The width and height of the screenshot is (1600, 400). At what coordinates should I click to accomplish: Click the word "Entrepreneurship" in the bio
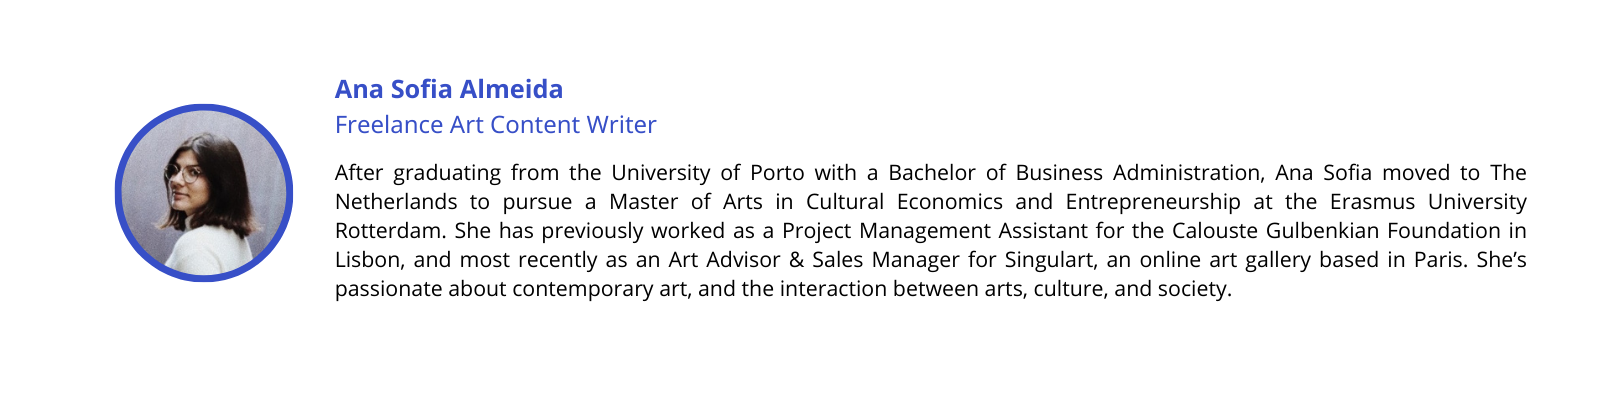click(x=1153, y=202)
